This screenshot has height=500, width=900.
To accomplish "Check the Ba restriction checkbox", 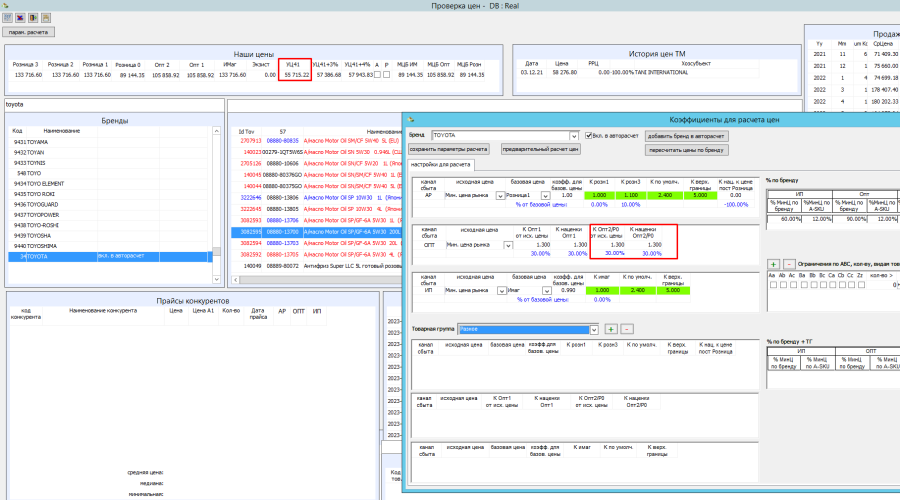I will point(804,285).
